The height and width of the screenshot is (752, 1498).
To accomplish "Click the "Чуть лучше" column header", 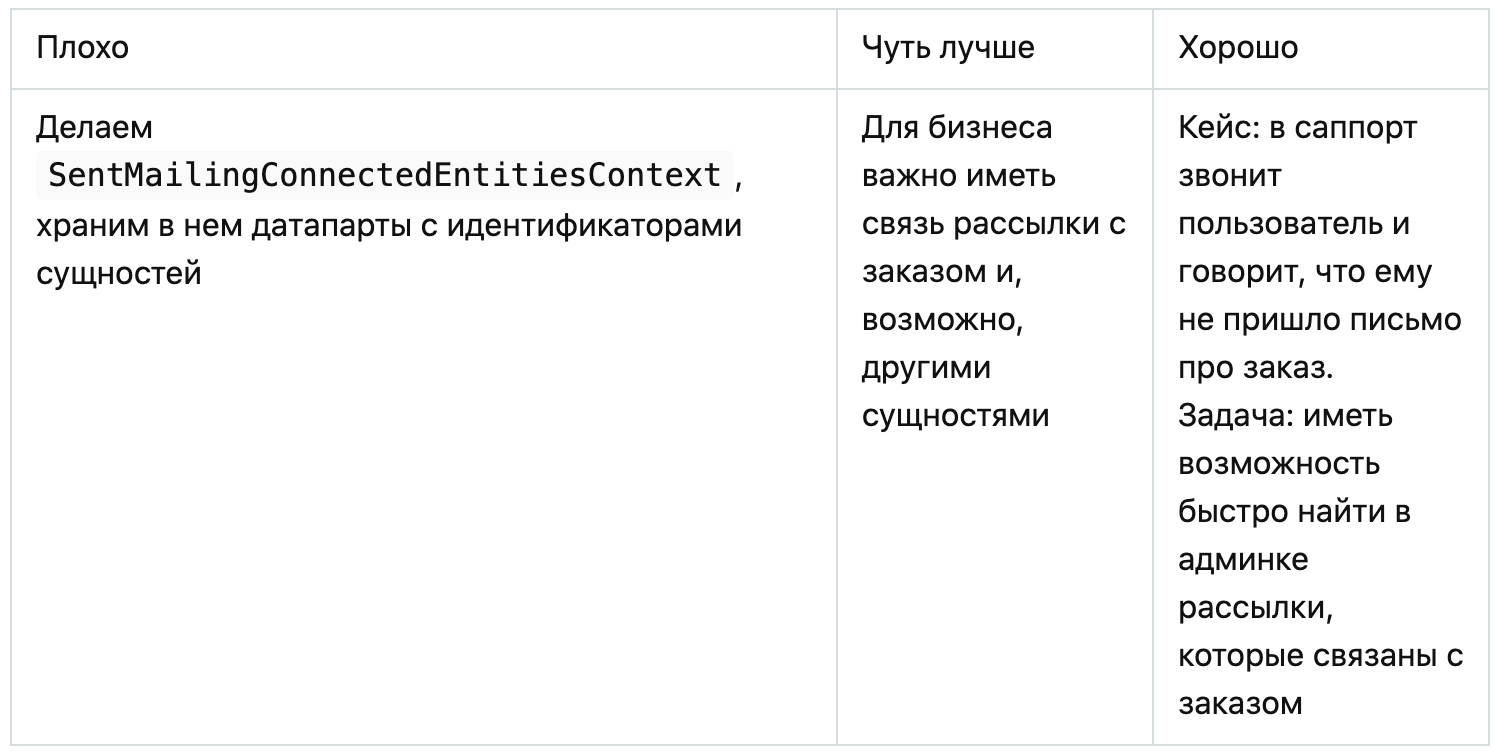I will tap(948, 47).
